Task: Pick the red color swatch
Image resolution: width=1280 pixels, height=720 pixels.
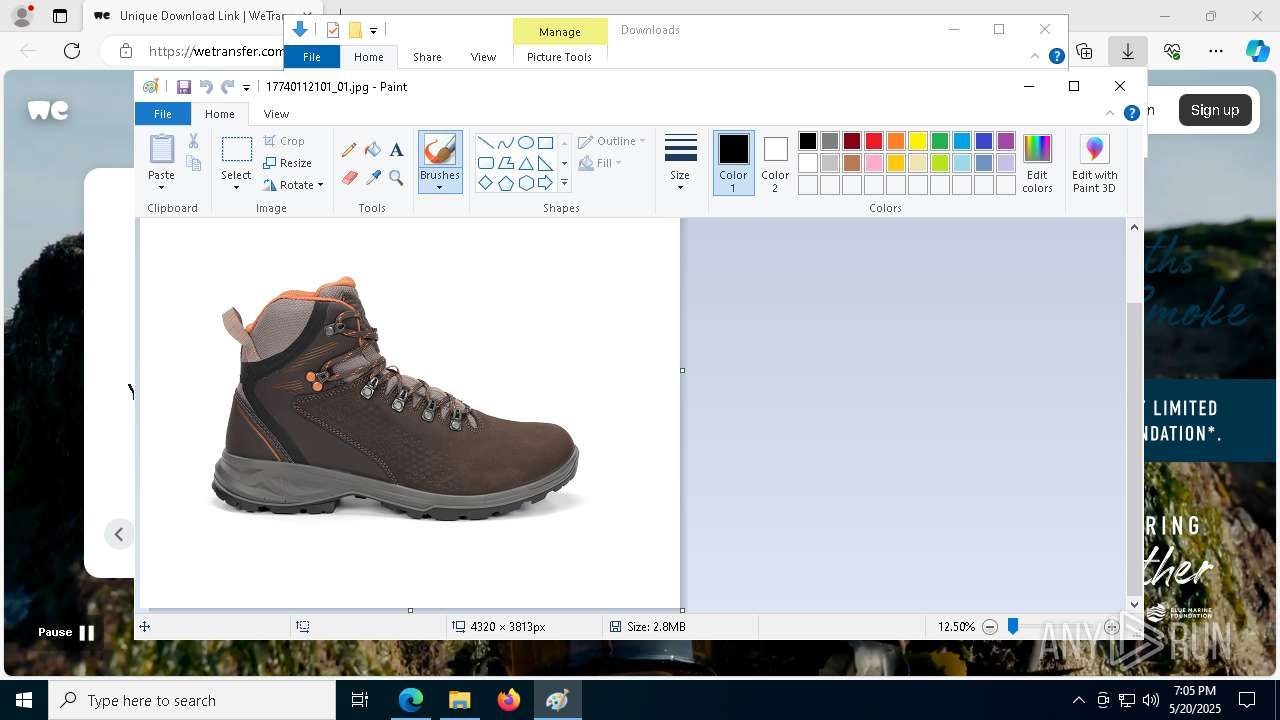Action: pyautogui.click(x=874, y=141)
